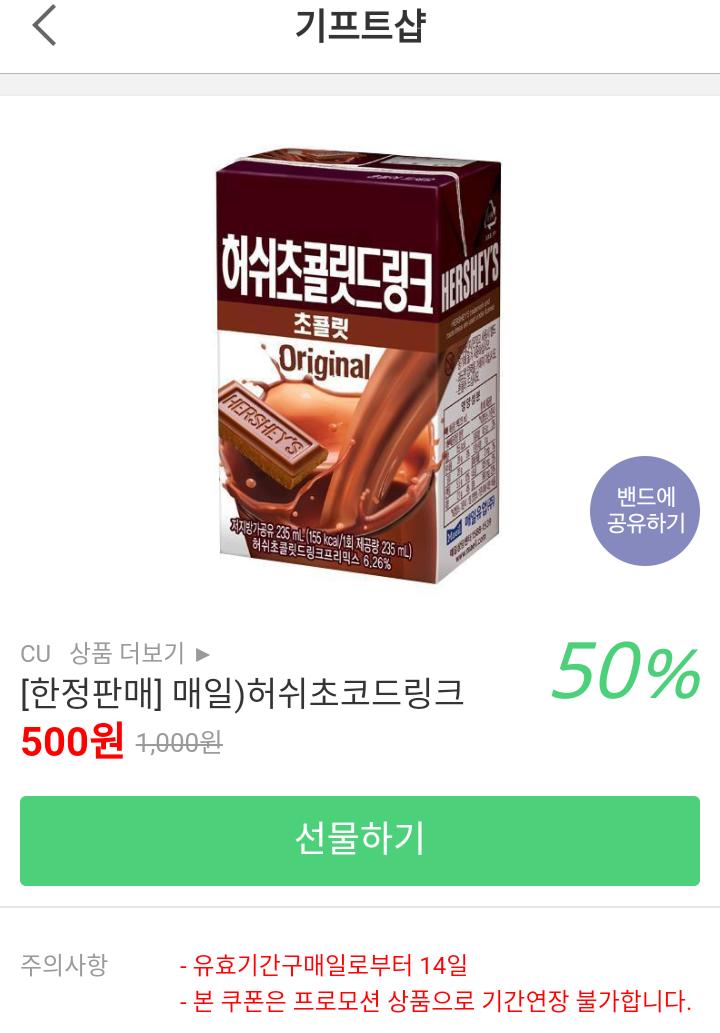Image resolution: width=720 pixels, height=1033 pixels.
Task: Select the [한정판매] 매일)허쉬초코드링크 product title
Action: (x=242, y=693)
